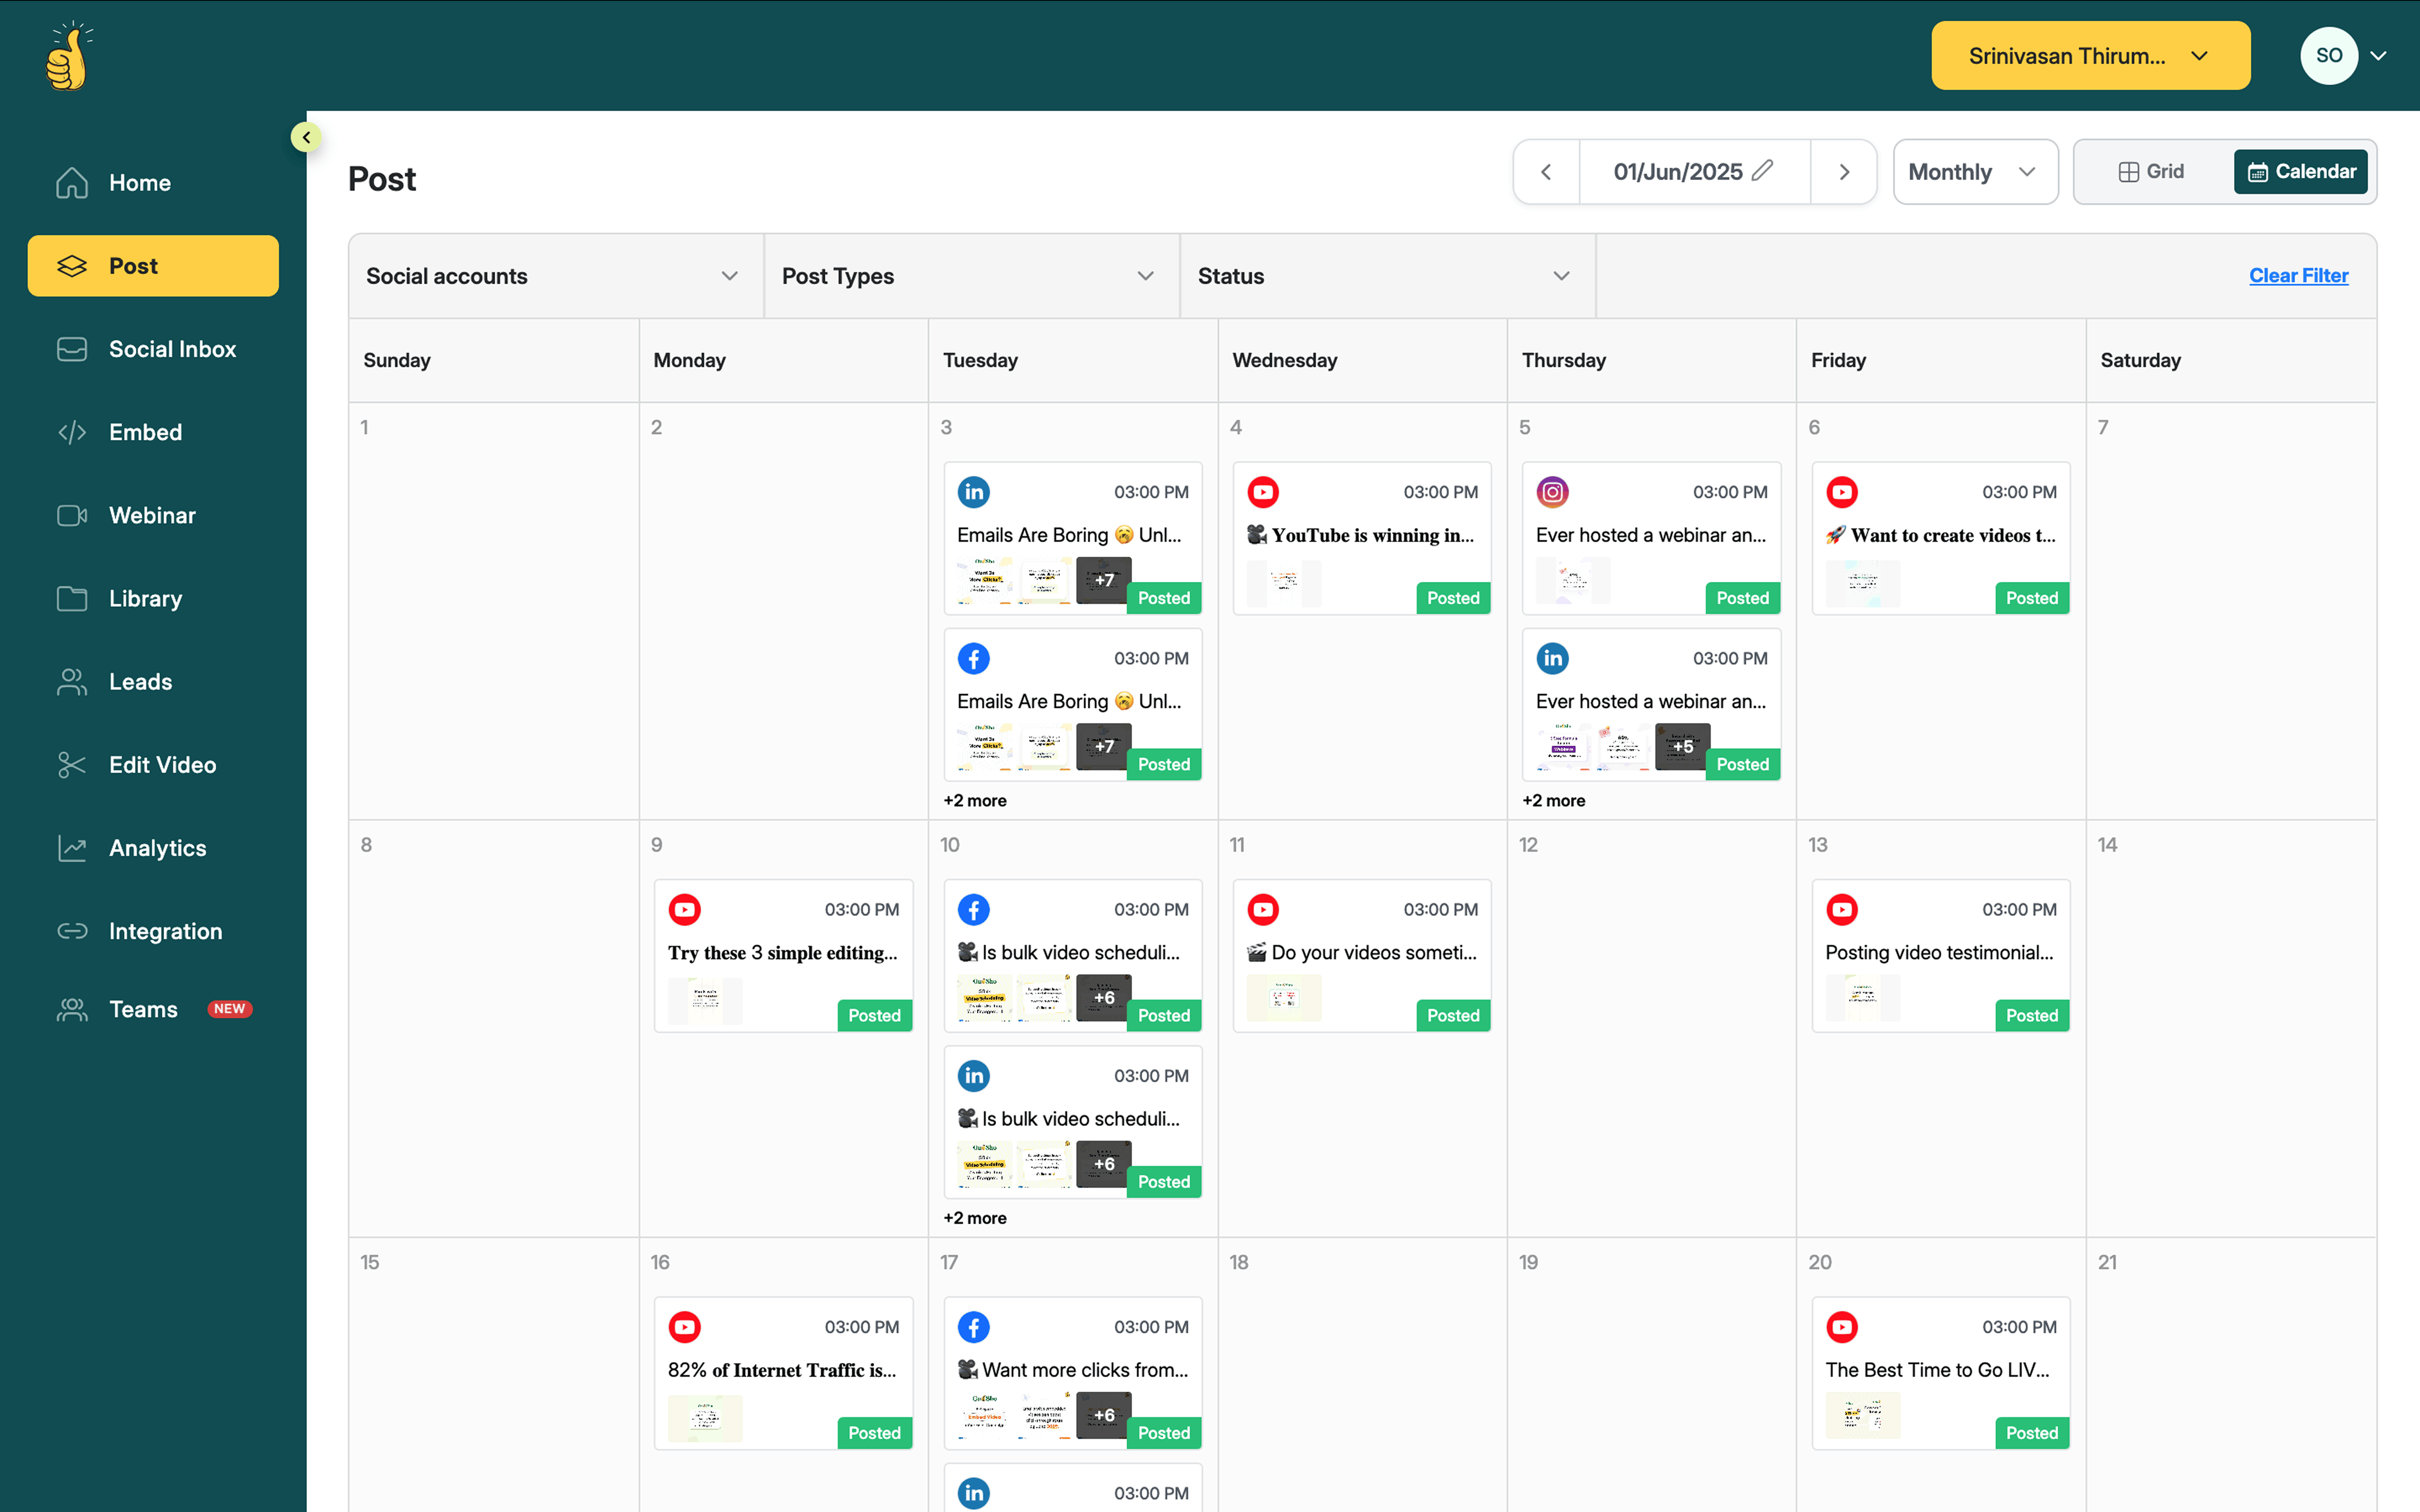Go to next month arrow

pyautogui.click(x=1844, y=172)
